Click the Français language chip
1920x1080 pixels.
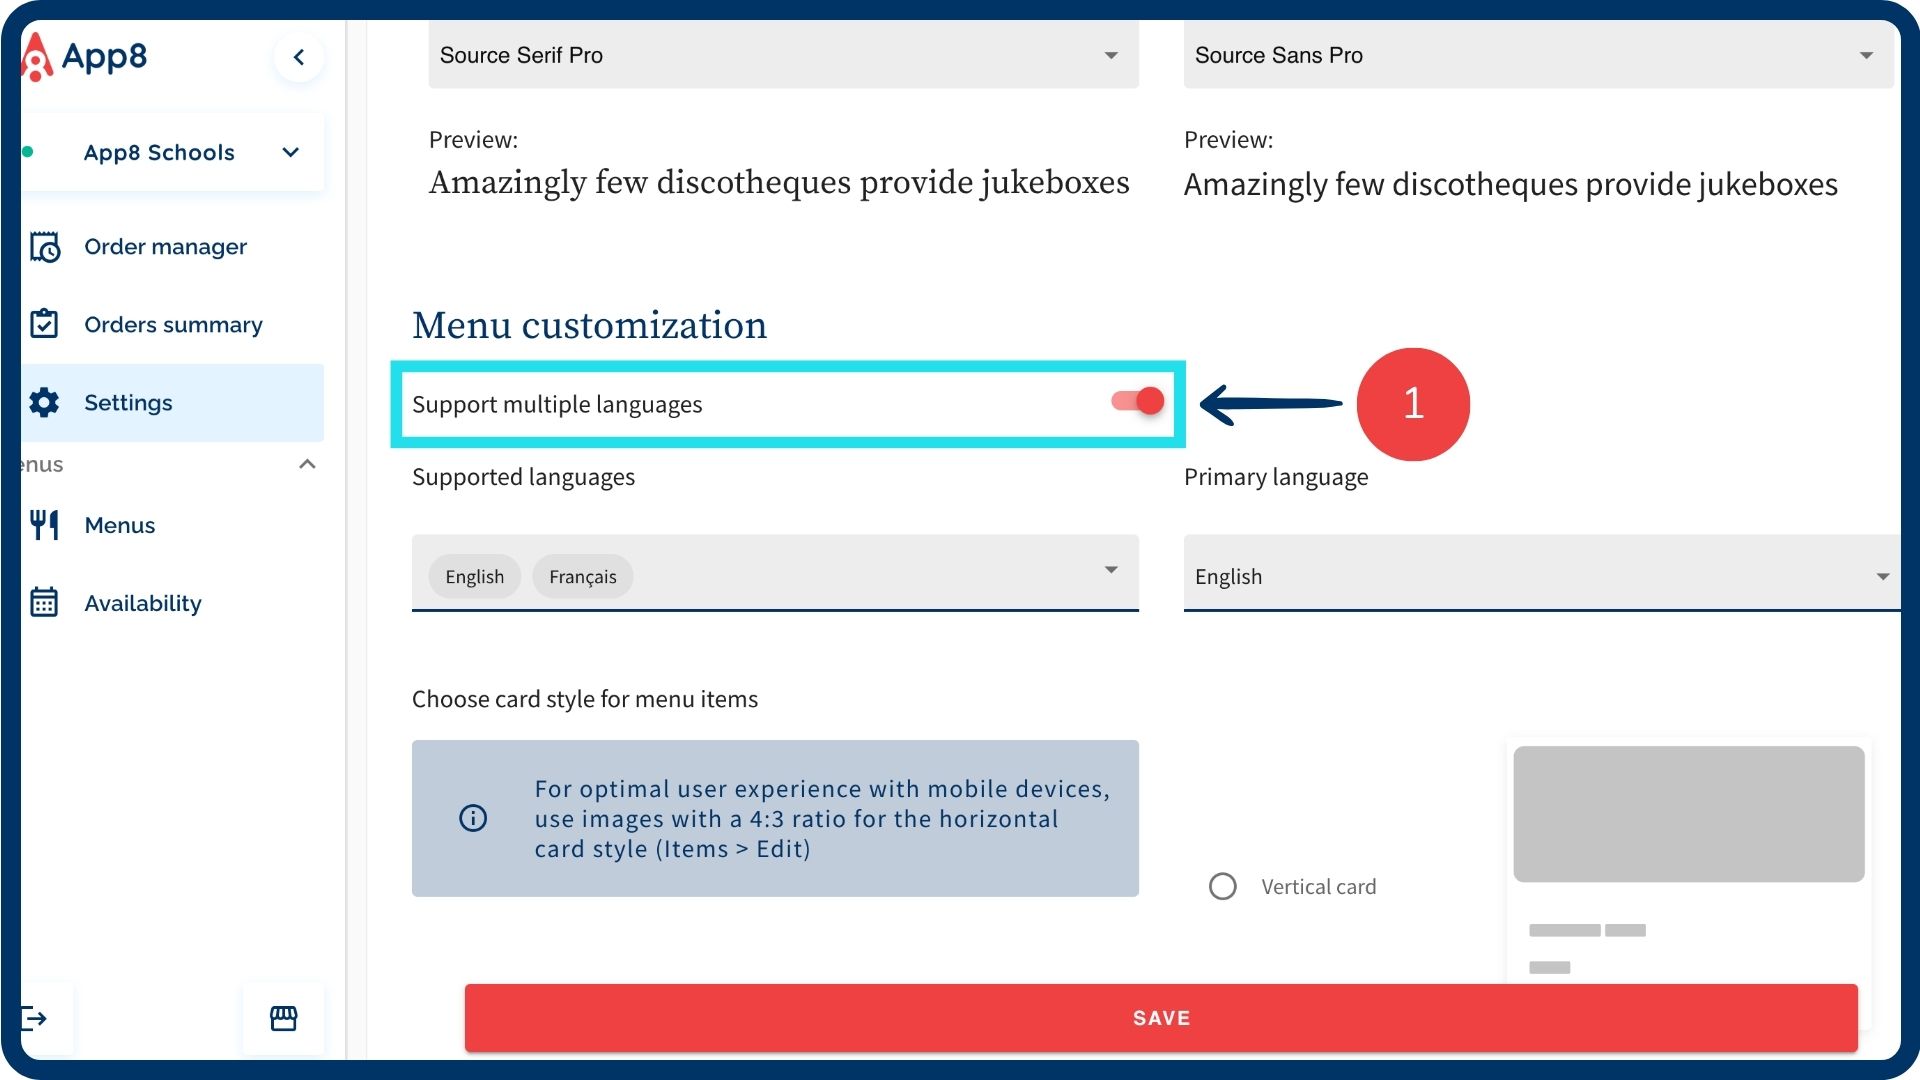(582, 577)
